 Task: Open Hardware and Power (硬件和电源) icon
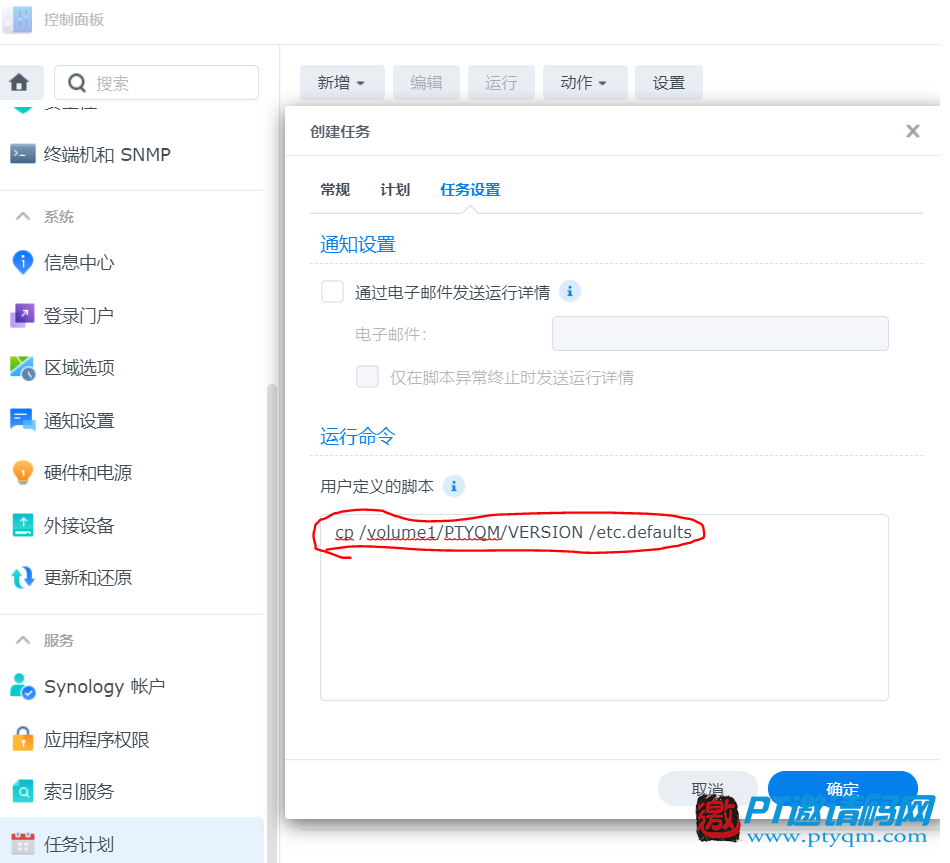[22, 473]
